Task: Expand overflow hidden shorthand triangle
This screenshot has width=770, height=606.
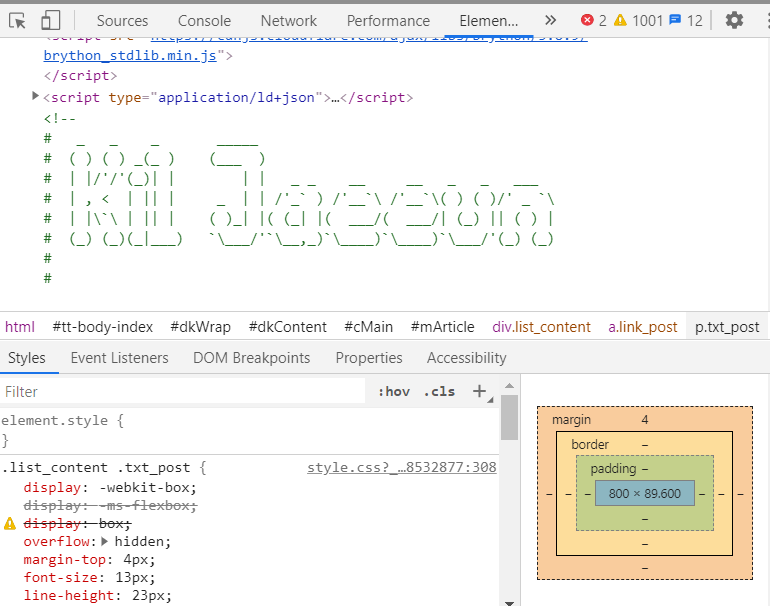Action: 104,541
